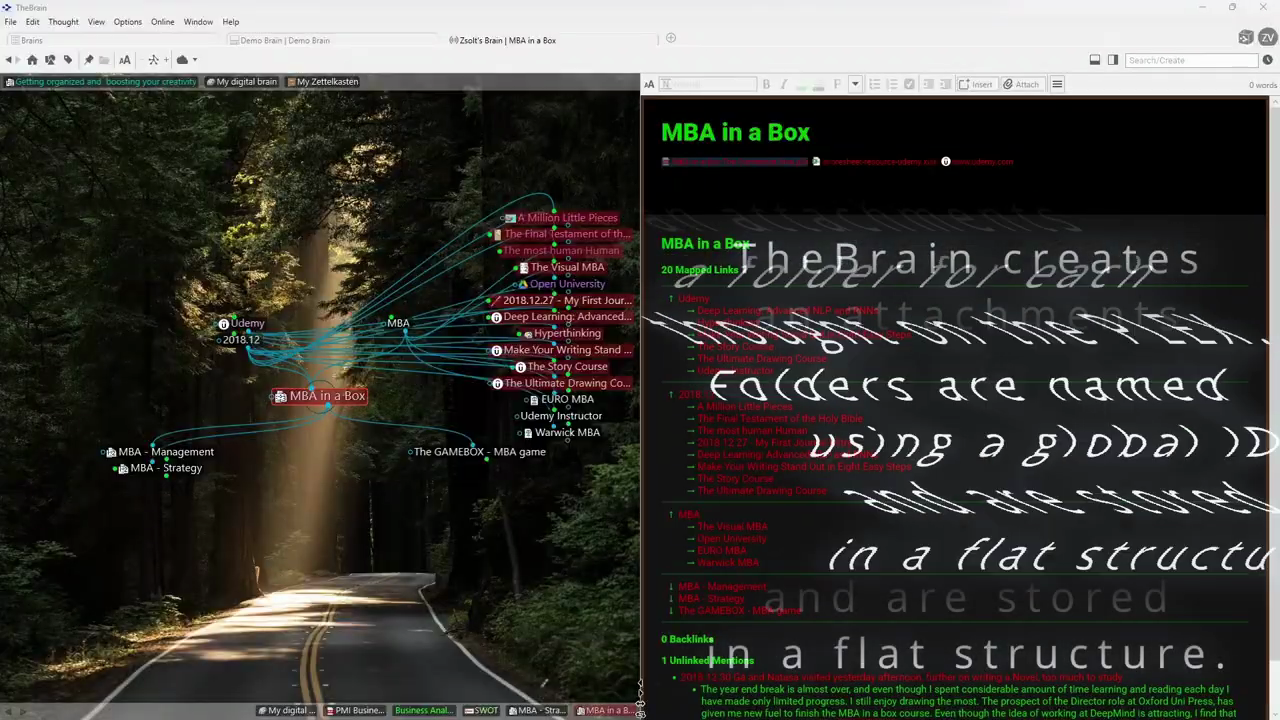Open the pinned thought My digital brain
1280x720 pixels.
(241, 81)
